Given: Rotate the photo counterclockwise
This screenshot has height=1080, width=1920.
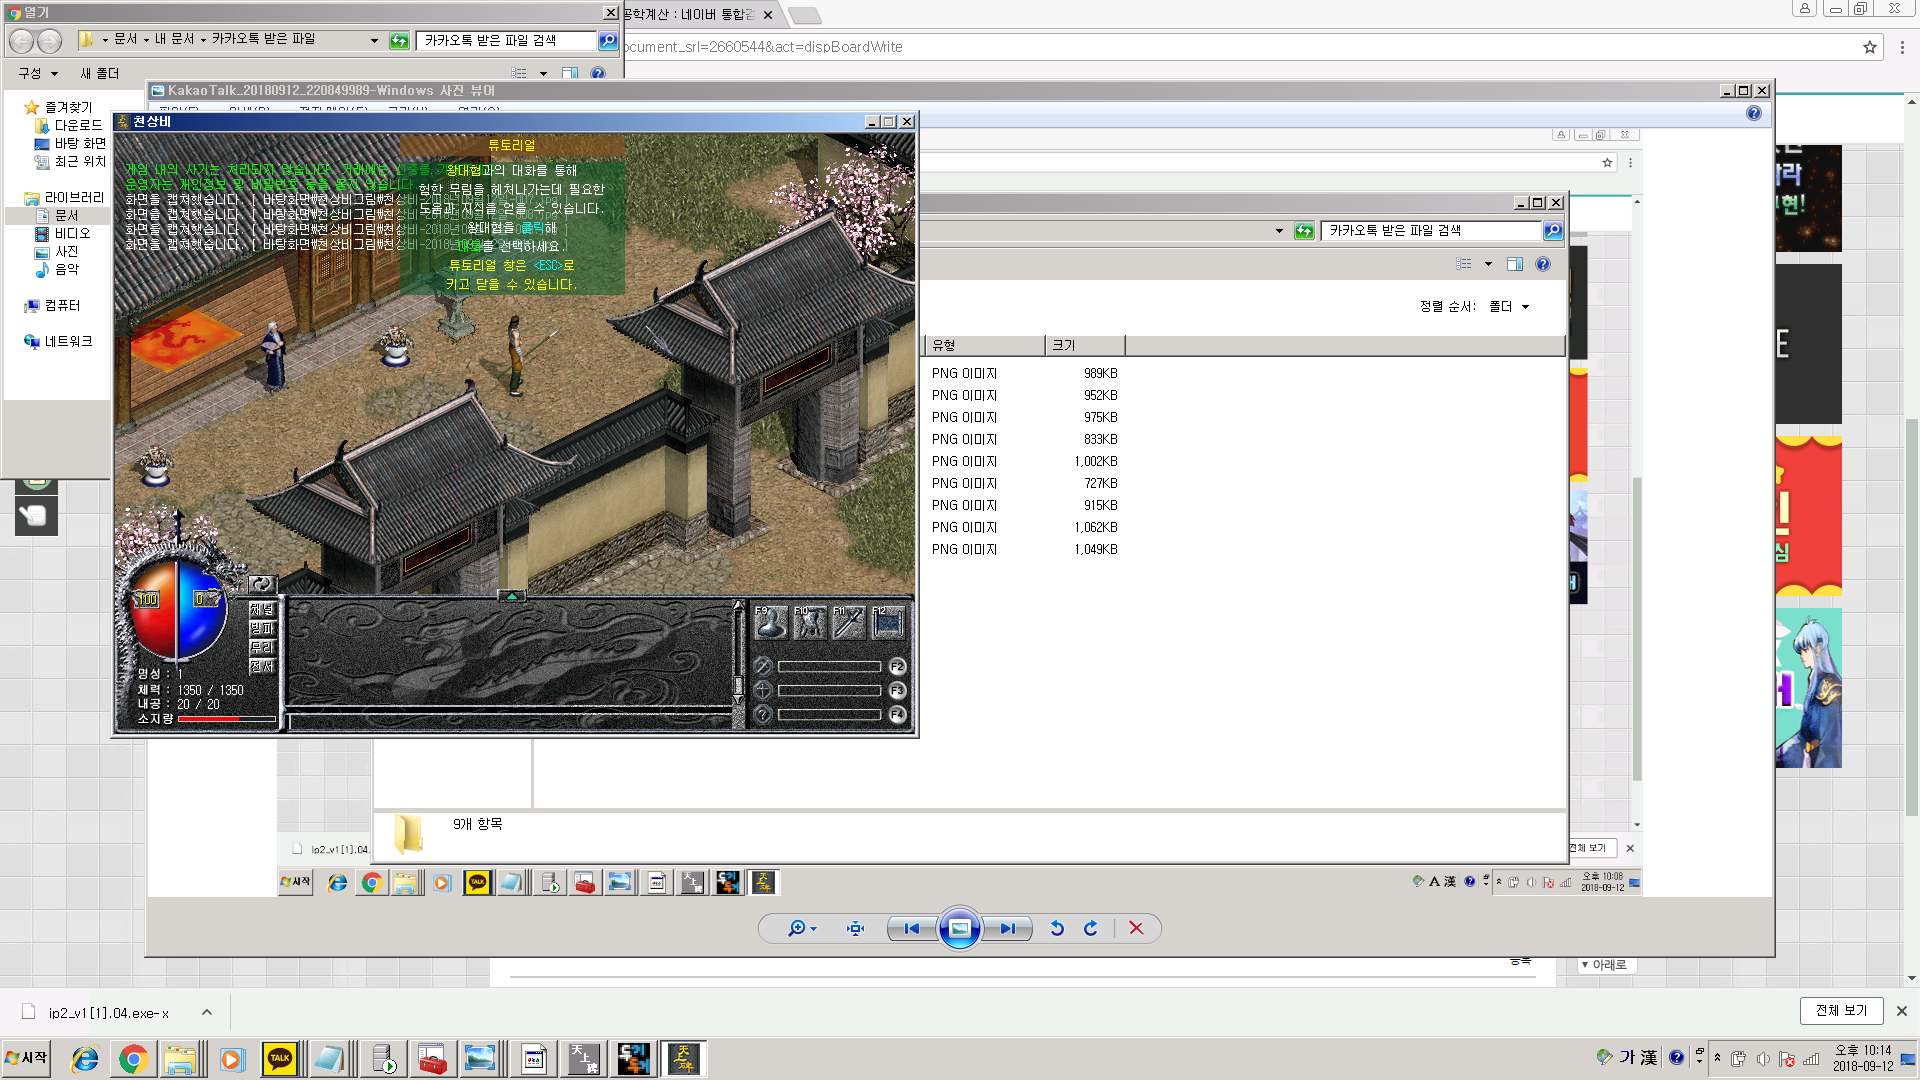Looking at the screenshot, I should (1057, 928).
